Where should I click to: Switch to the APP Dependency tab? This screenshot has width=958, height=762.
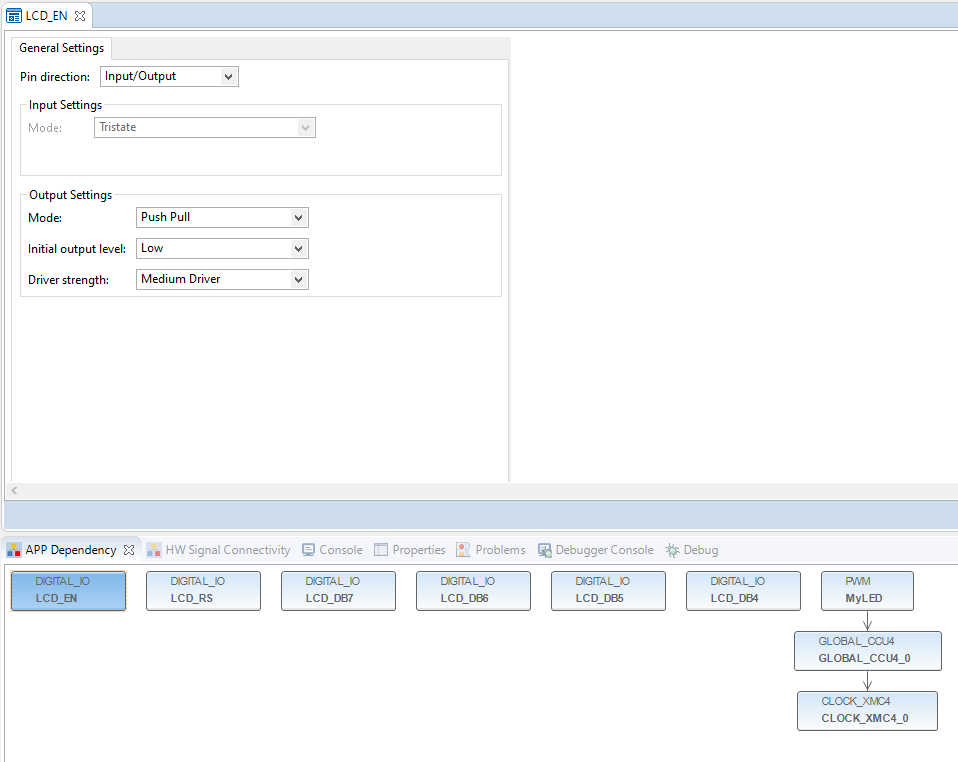point(71,550)
